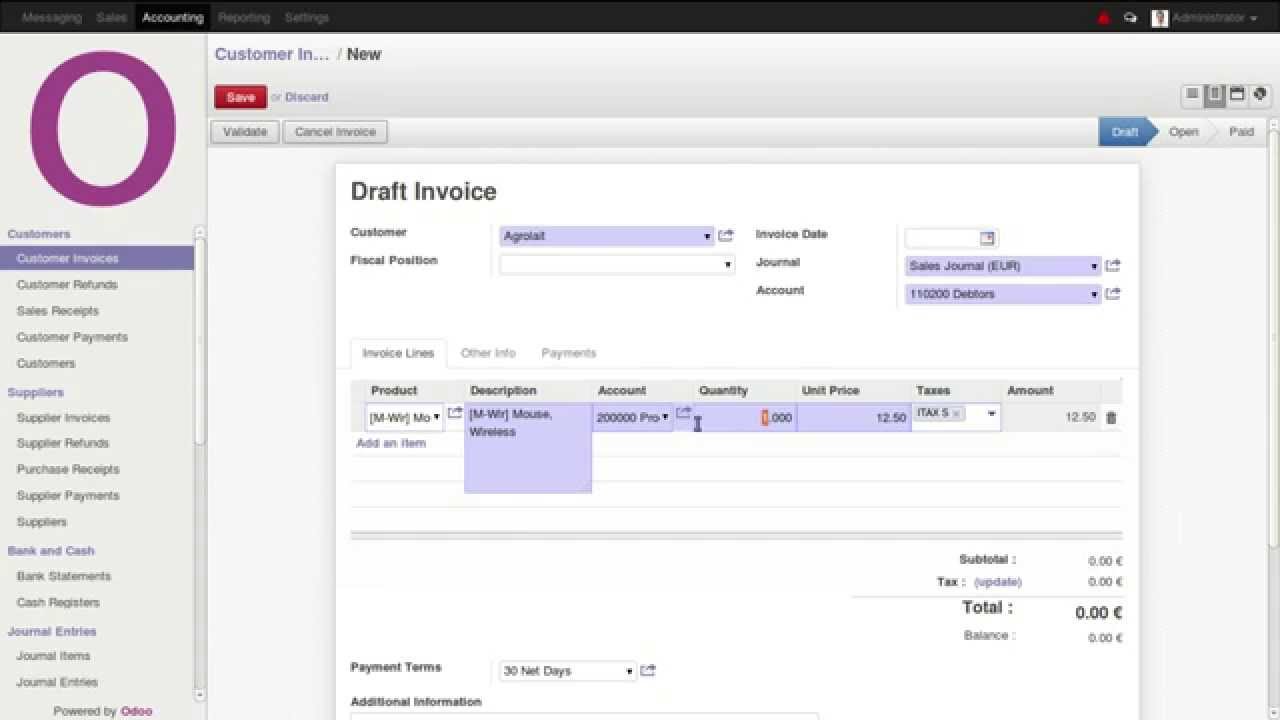The image size is (1280, 720).
Task: Open the Accounting menu
Action: (x=172, y=18)
